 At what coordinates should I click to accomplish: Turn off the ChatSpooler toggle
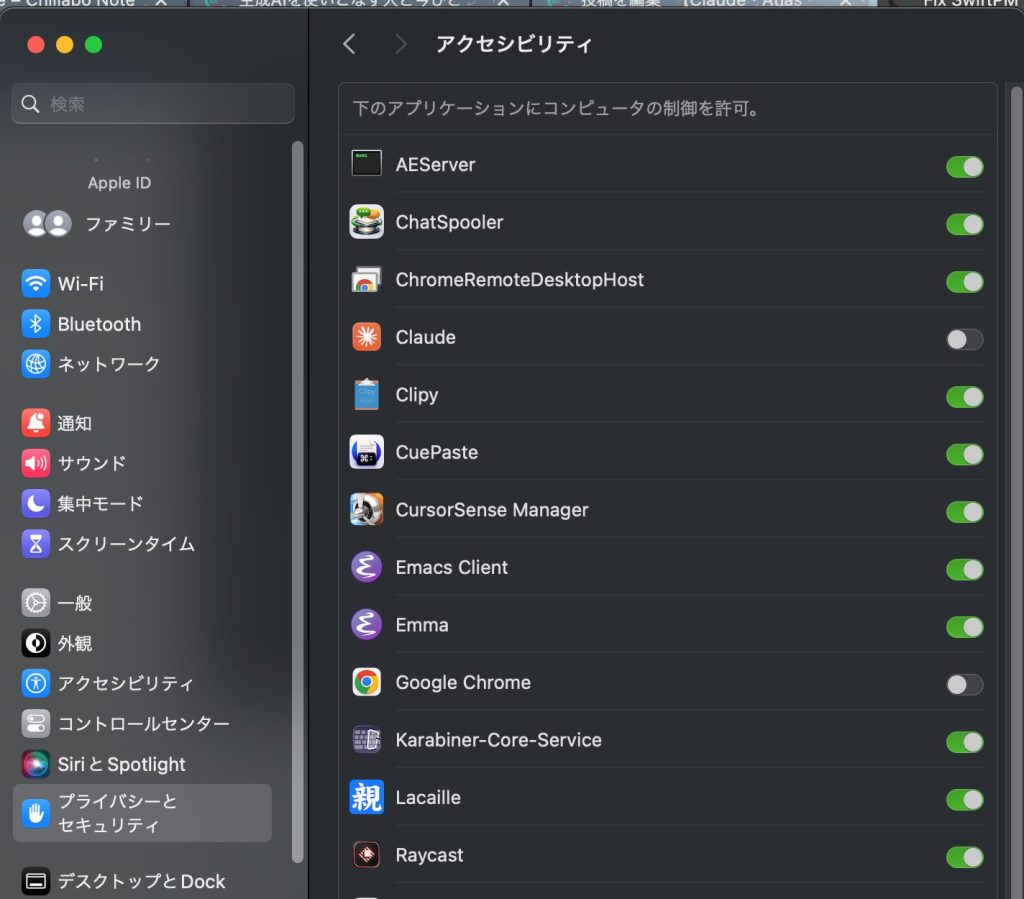pyautogui.click(x=965, y=224)
